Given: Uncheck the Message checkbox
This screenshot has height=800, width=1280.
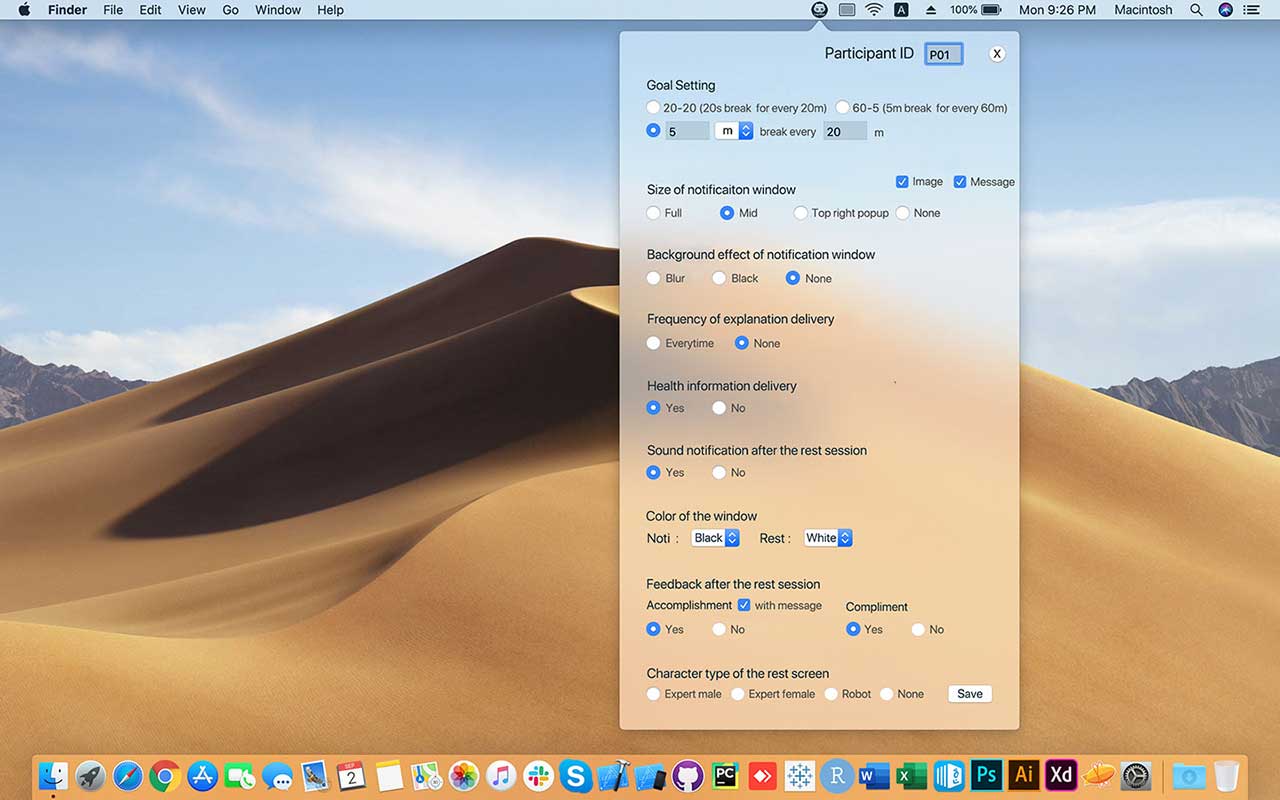Looking at the screenshot, I should pos(960,182).
